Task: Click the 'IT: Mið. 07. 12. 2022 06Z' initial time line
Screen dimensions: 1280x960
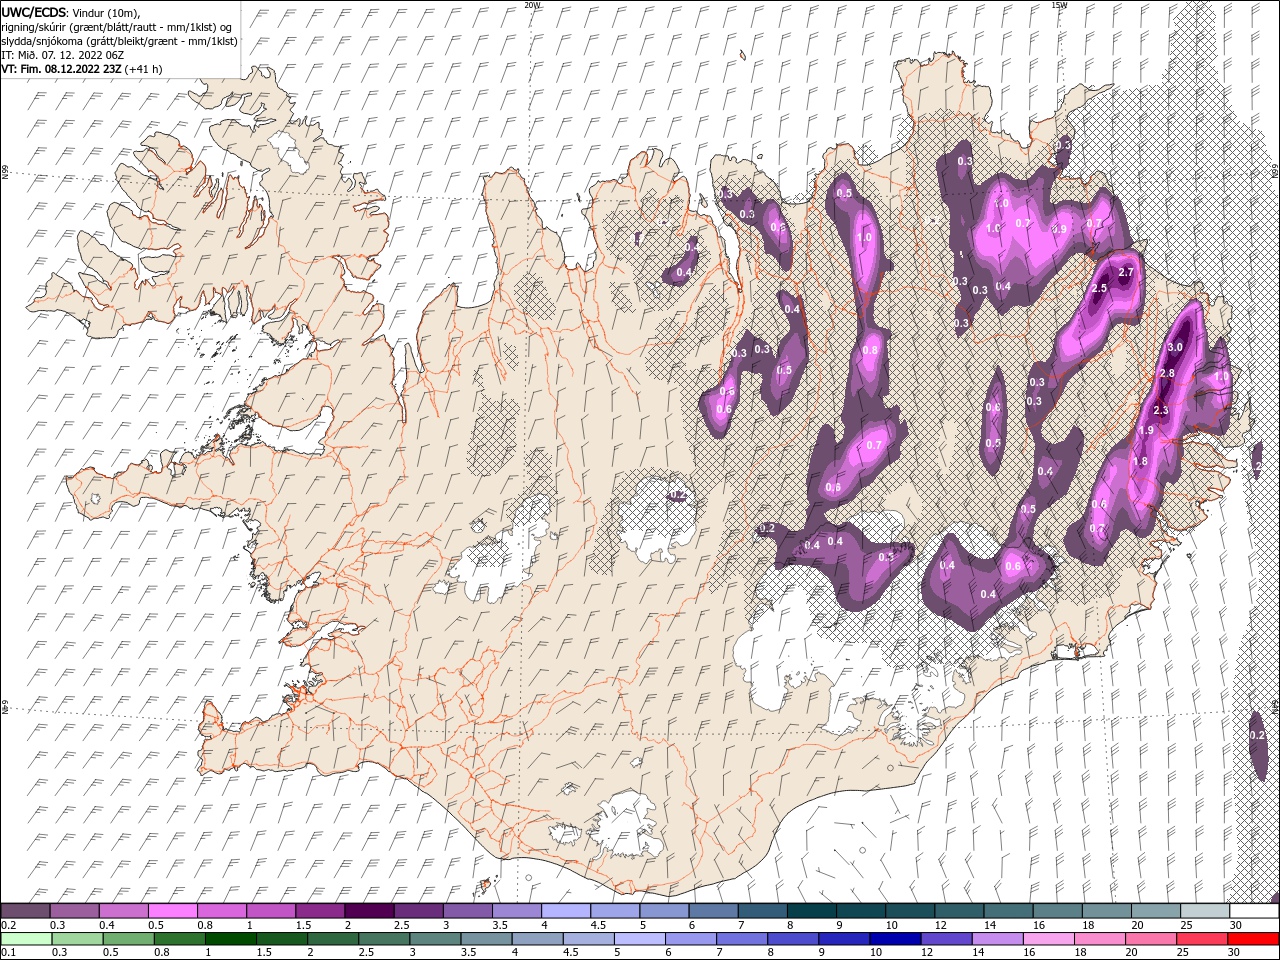Action: click(63, 55)
